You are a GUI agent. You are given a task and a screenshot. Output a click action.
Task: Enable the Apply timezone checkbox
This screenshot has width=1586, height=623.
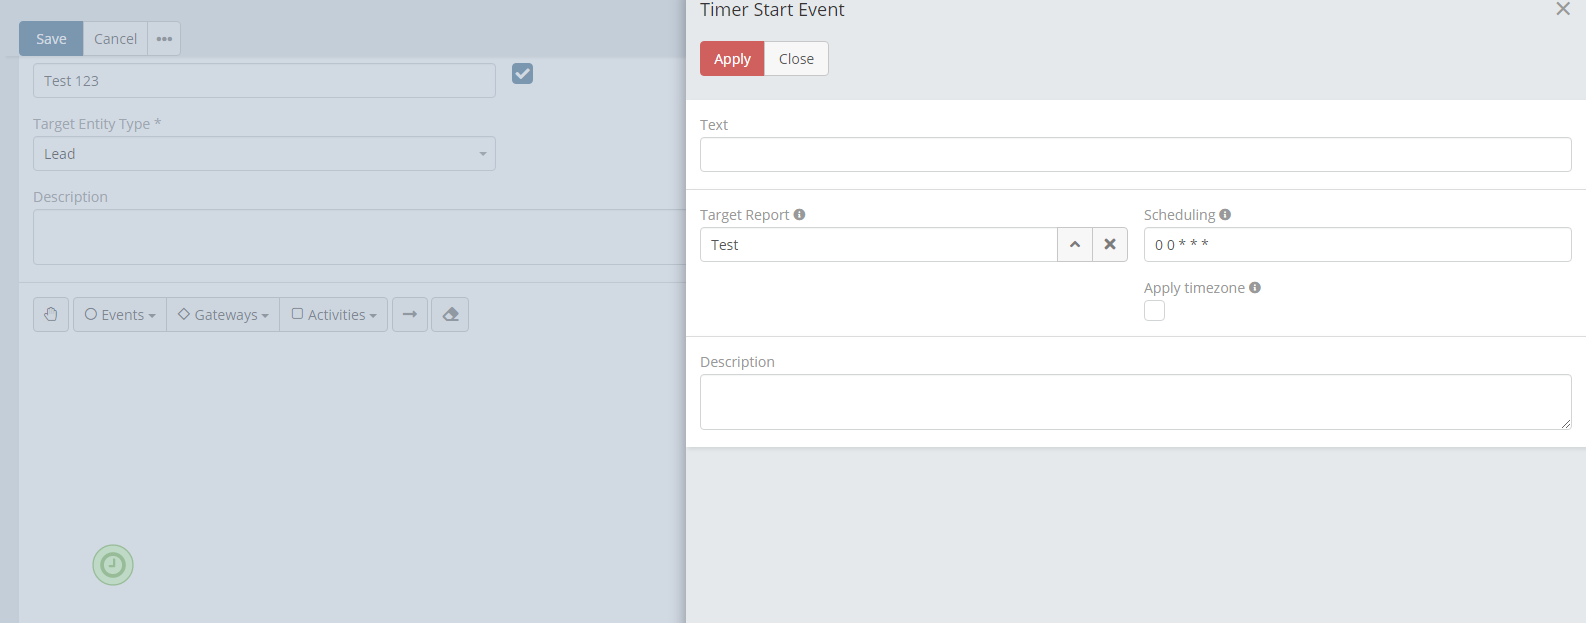[1155, 311]
